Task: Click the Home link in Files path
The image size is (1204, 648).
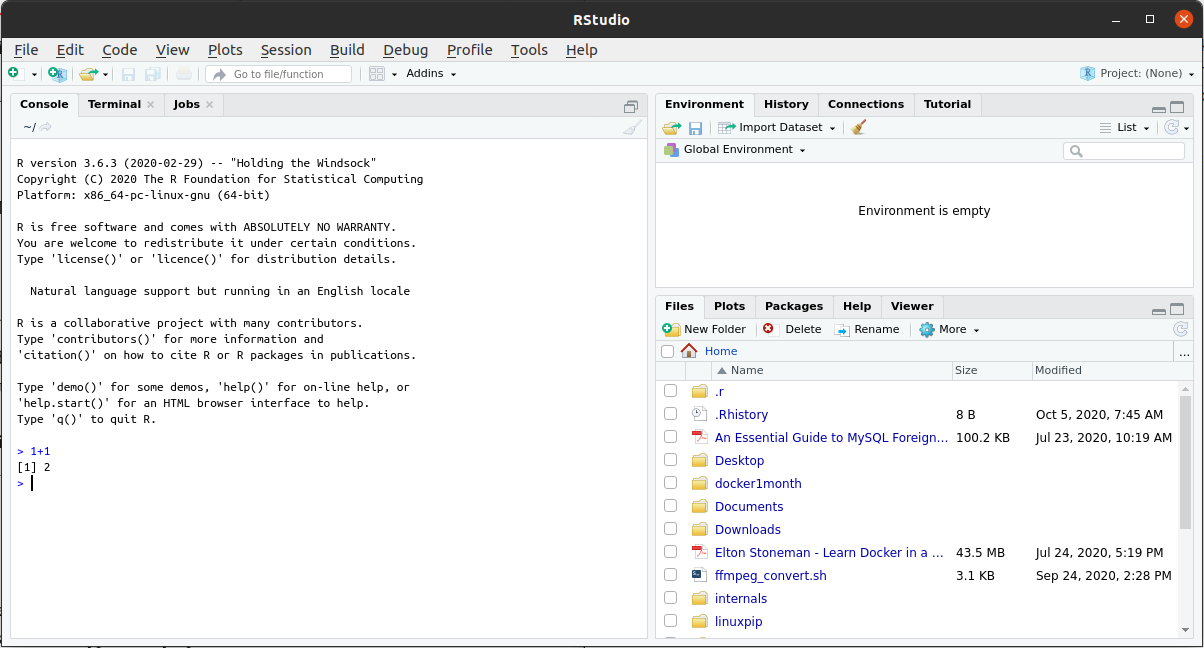Action: point(721,351)
